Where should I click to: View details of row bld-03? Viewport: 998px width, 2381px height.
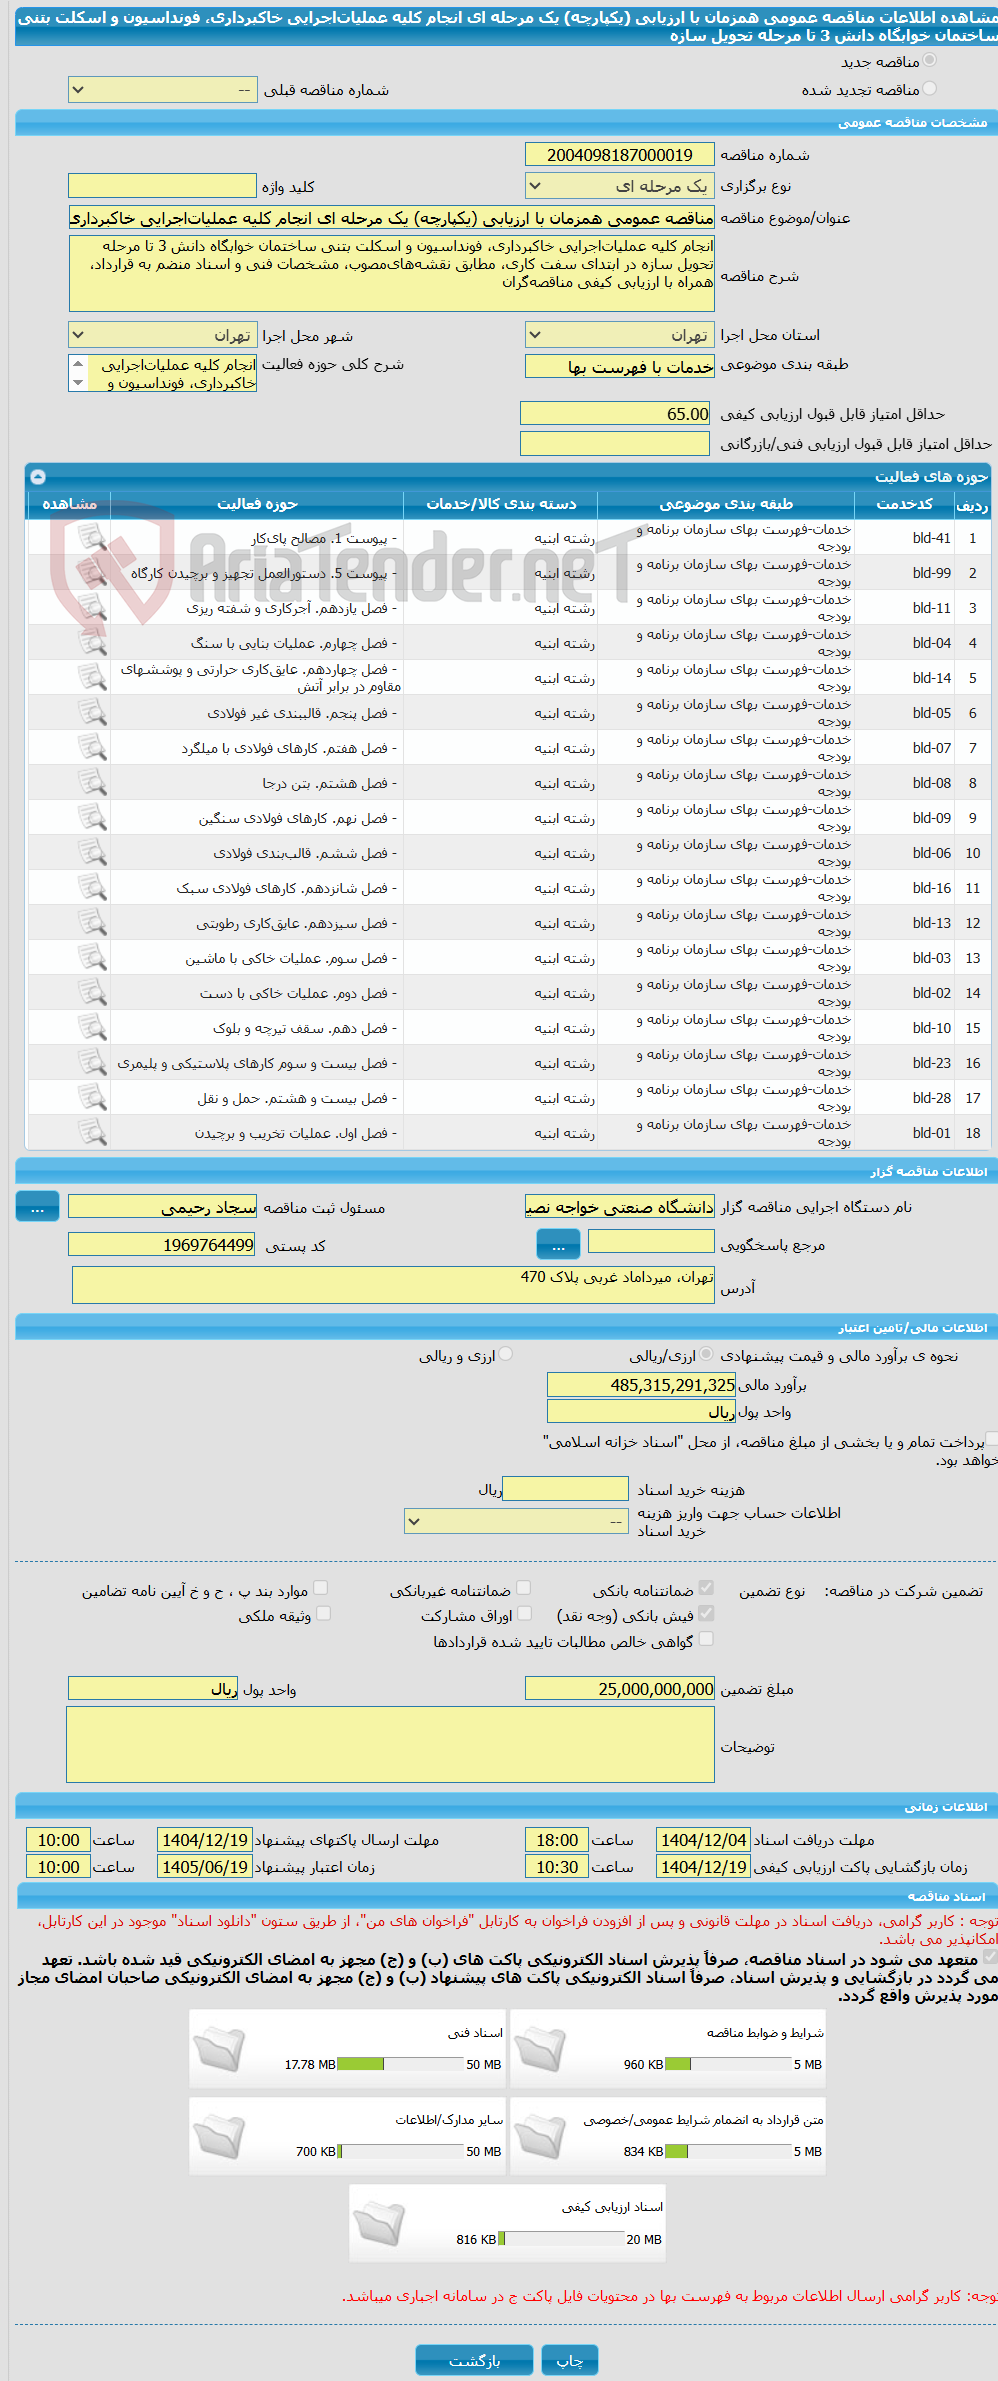pos(92,958)
